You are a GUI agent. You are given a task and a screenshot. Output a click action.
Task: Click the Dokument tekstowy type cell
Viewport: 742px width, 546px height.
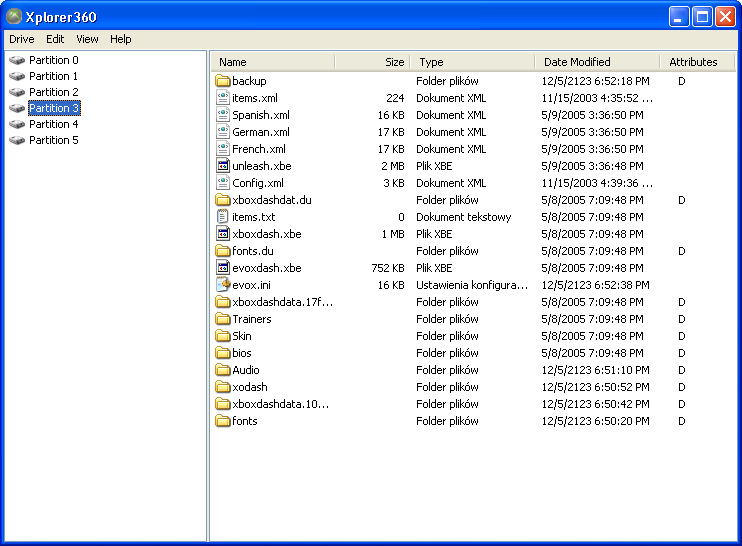(x=463, y=217)
